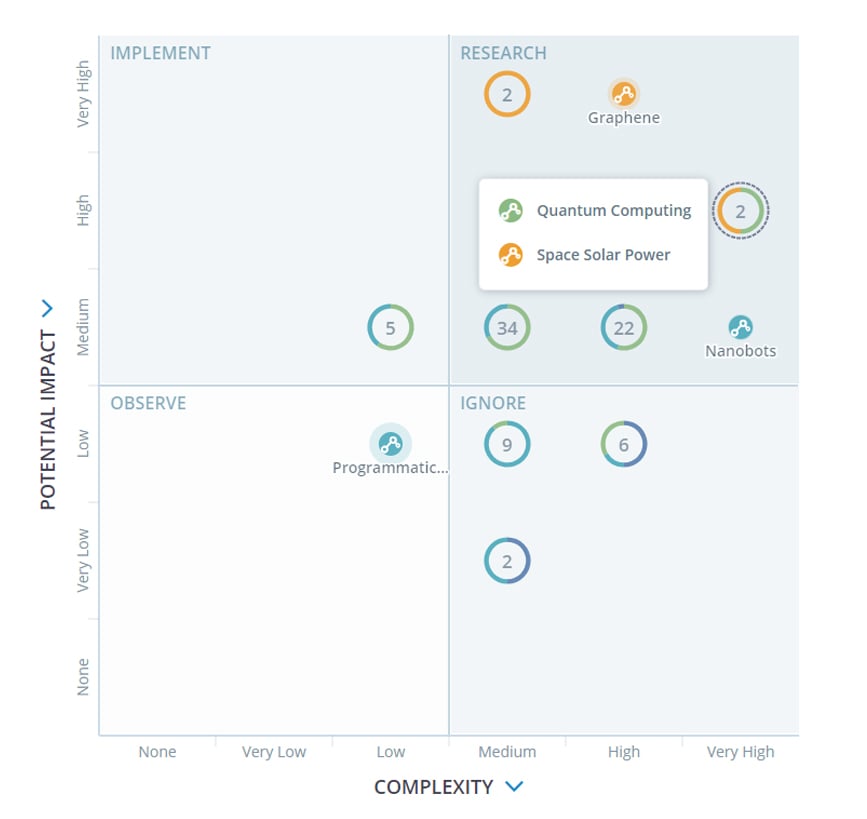
Task: Select Space Solar Power from the tooltip
Action: 592,255
